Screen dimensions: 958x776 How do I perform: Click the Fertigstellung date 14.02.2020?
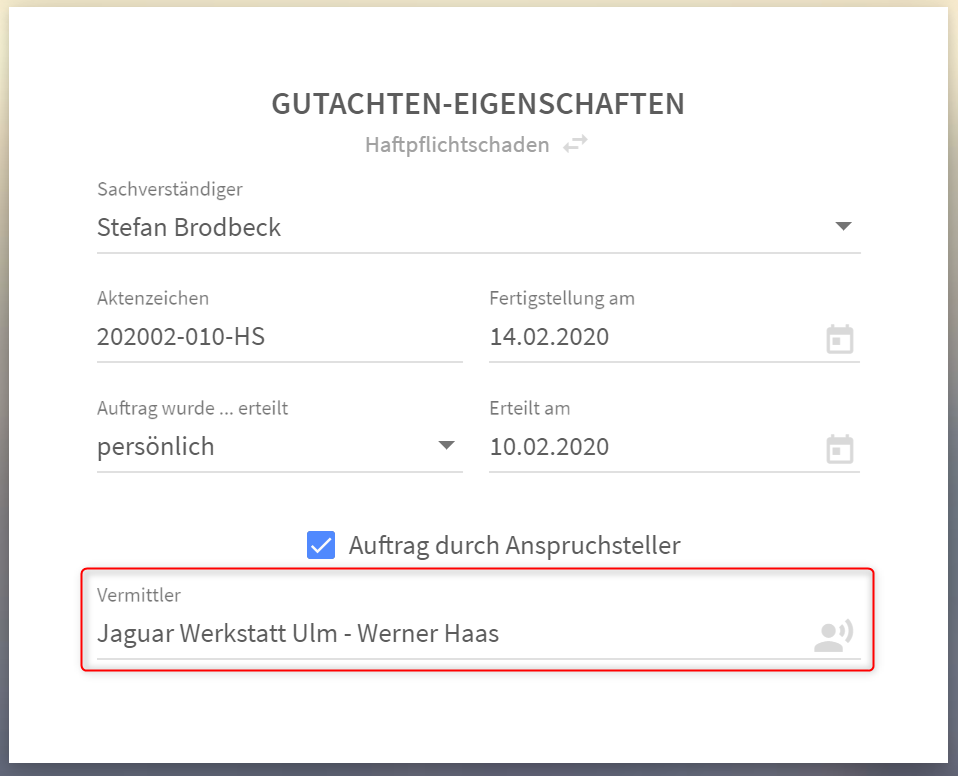[x=549, y=337]
